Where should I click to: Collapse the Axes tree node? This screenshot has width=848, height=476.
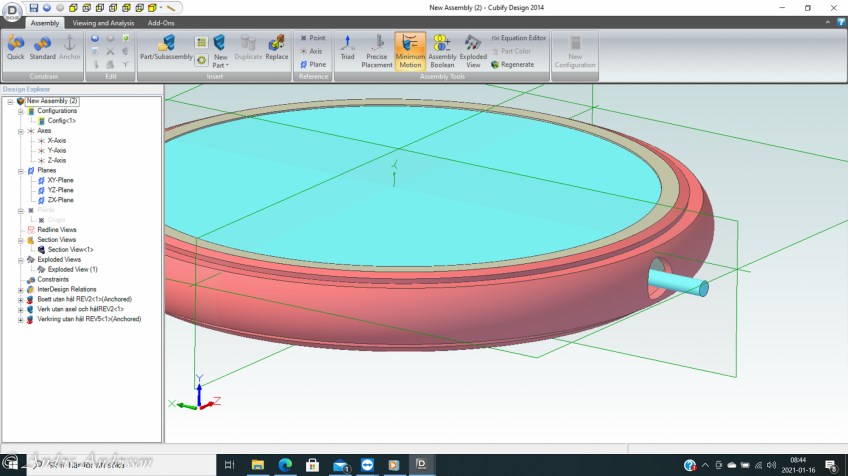point(21,131)
